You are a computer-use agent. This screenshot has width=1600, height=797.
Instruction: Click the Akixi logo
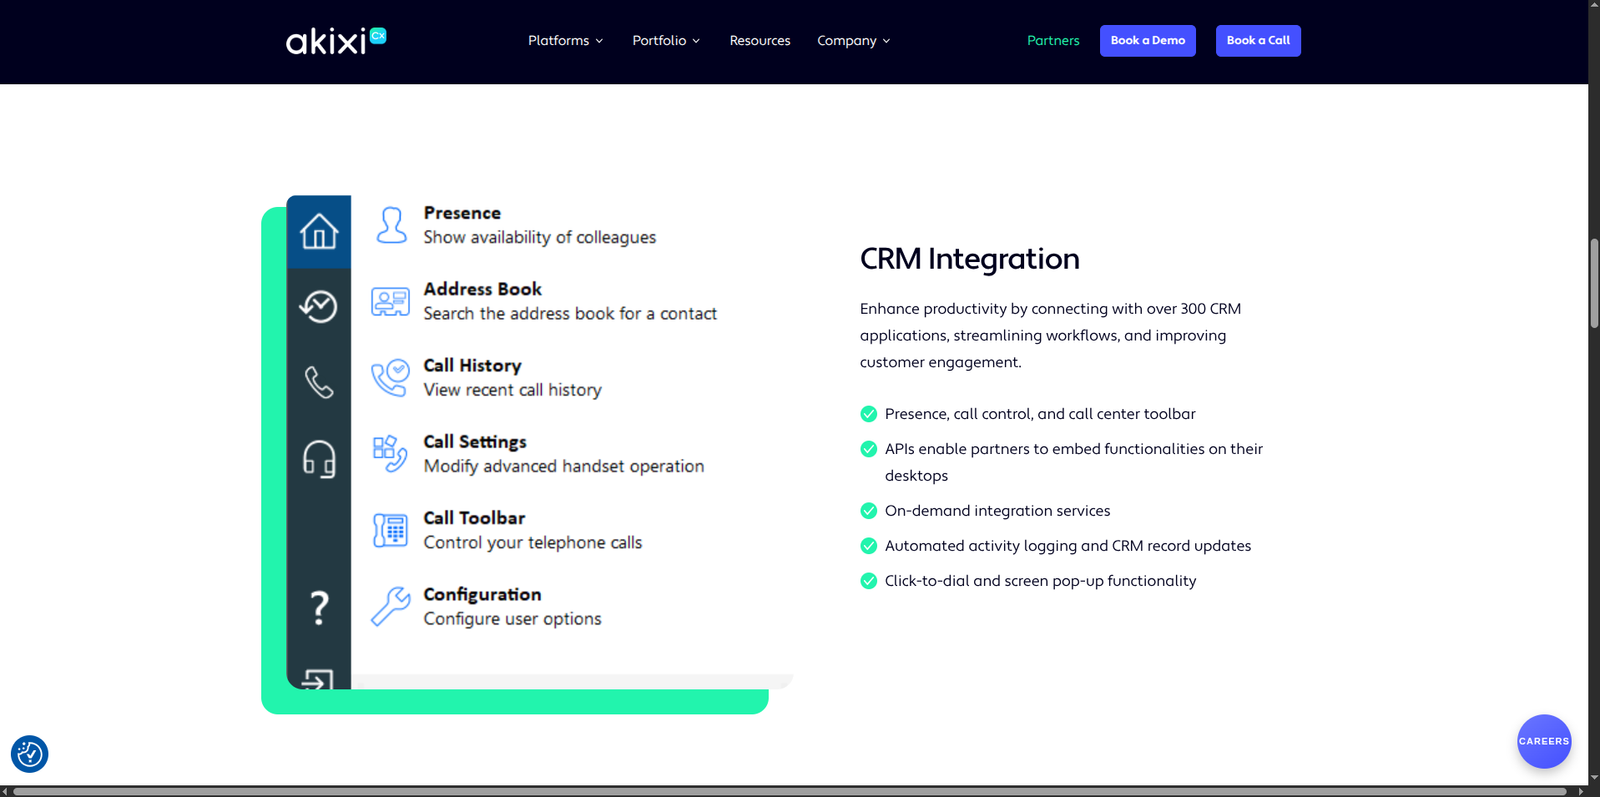(x=335, y=41)
